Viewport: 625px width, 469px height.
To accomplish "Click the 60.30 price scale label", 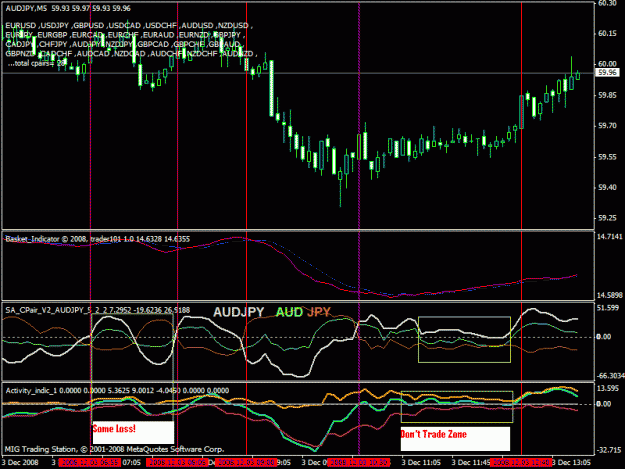I will pos(607,4).
